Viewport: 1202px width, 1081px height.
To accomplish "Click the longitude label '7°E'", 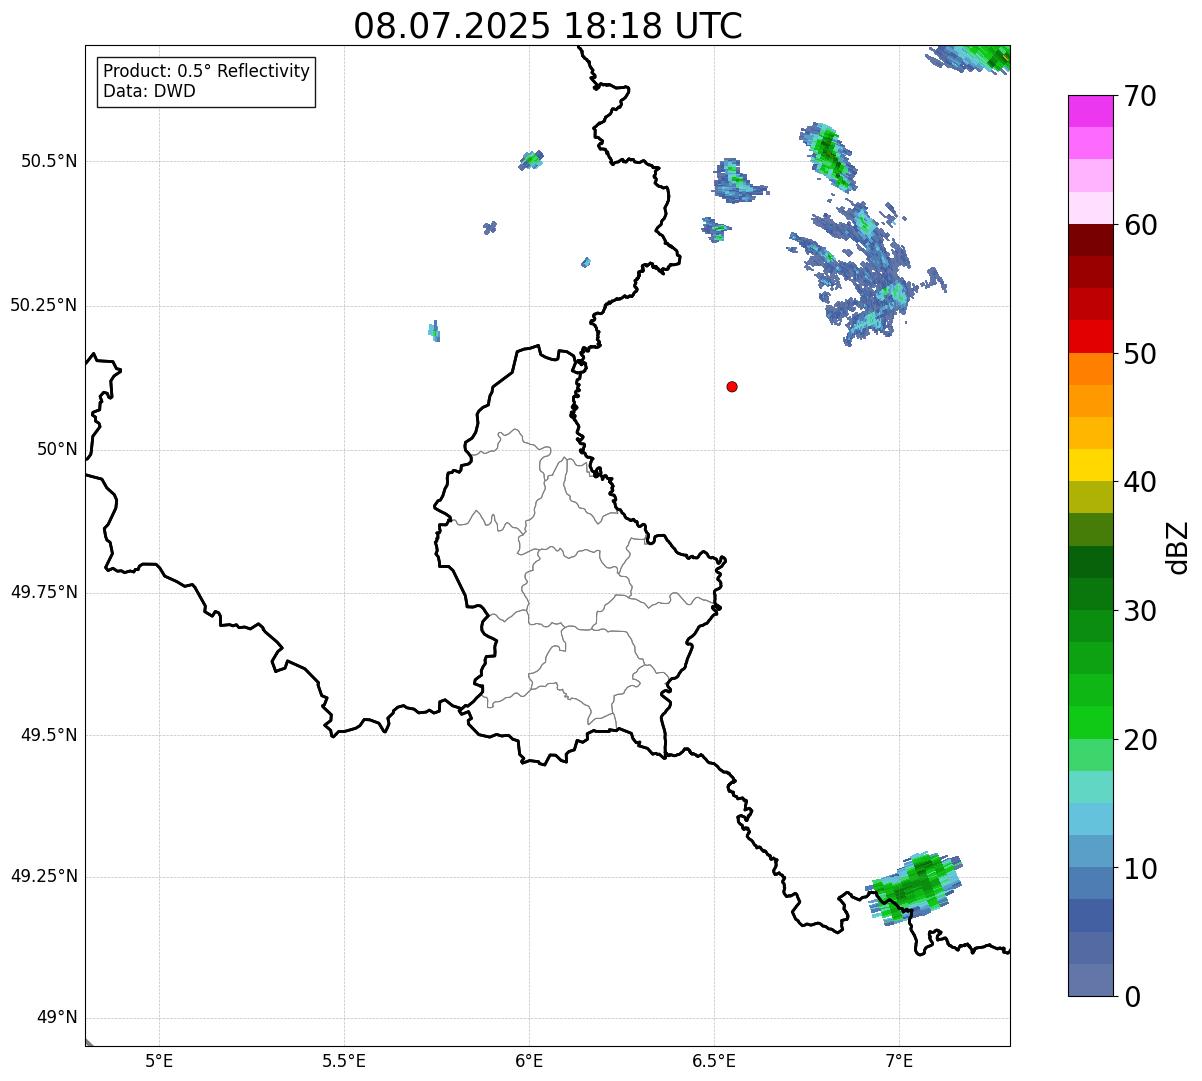I will (x=899, y=1061).
